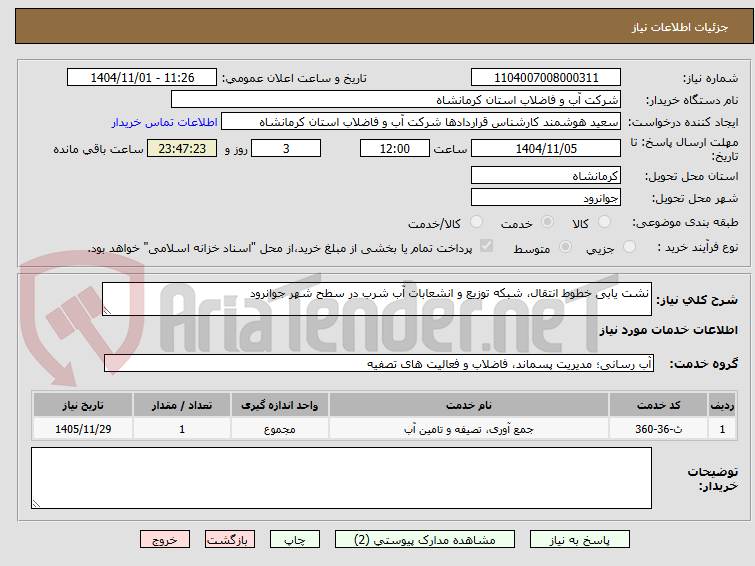
Task: Click the جزئیات اطلاعات نیاز page title
Action: 679,27
